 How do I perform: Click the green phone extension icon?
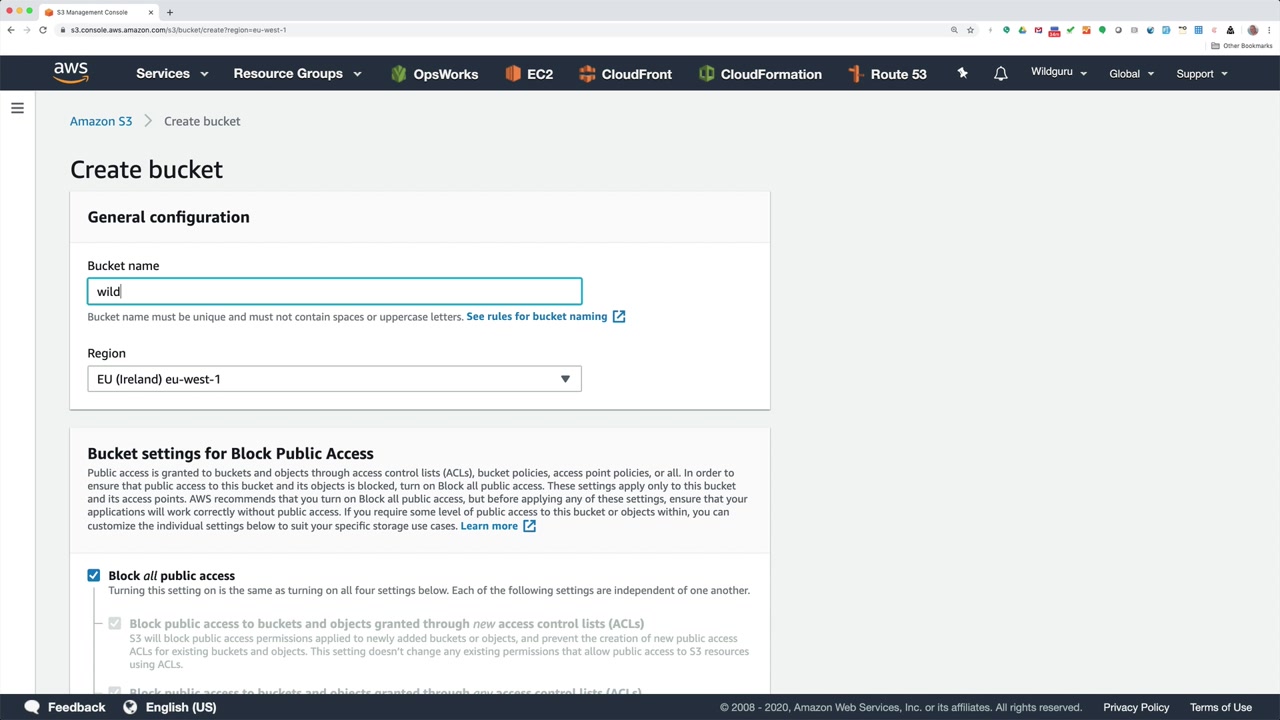point(1006,30)
